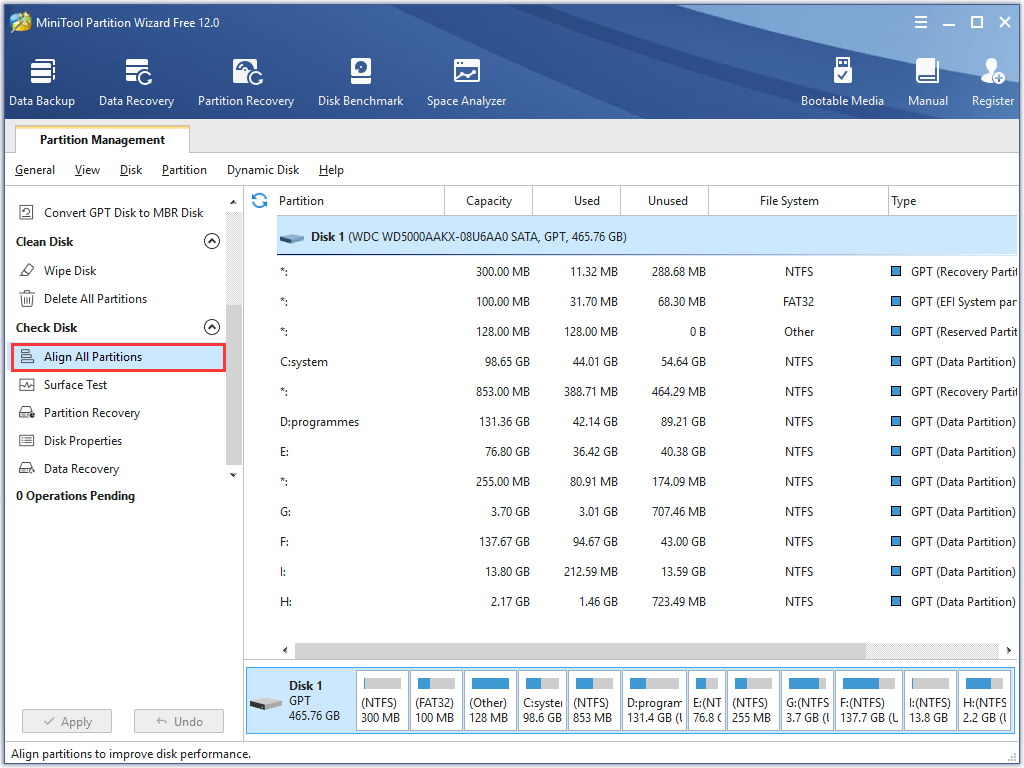Open the Partition menu
Viewport: 1024px width, 768px height.
pos(184,170)
